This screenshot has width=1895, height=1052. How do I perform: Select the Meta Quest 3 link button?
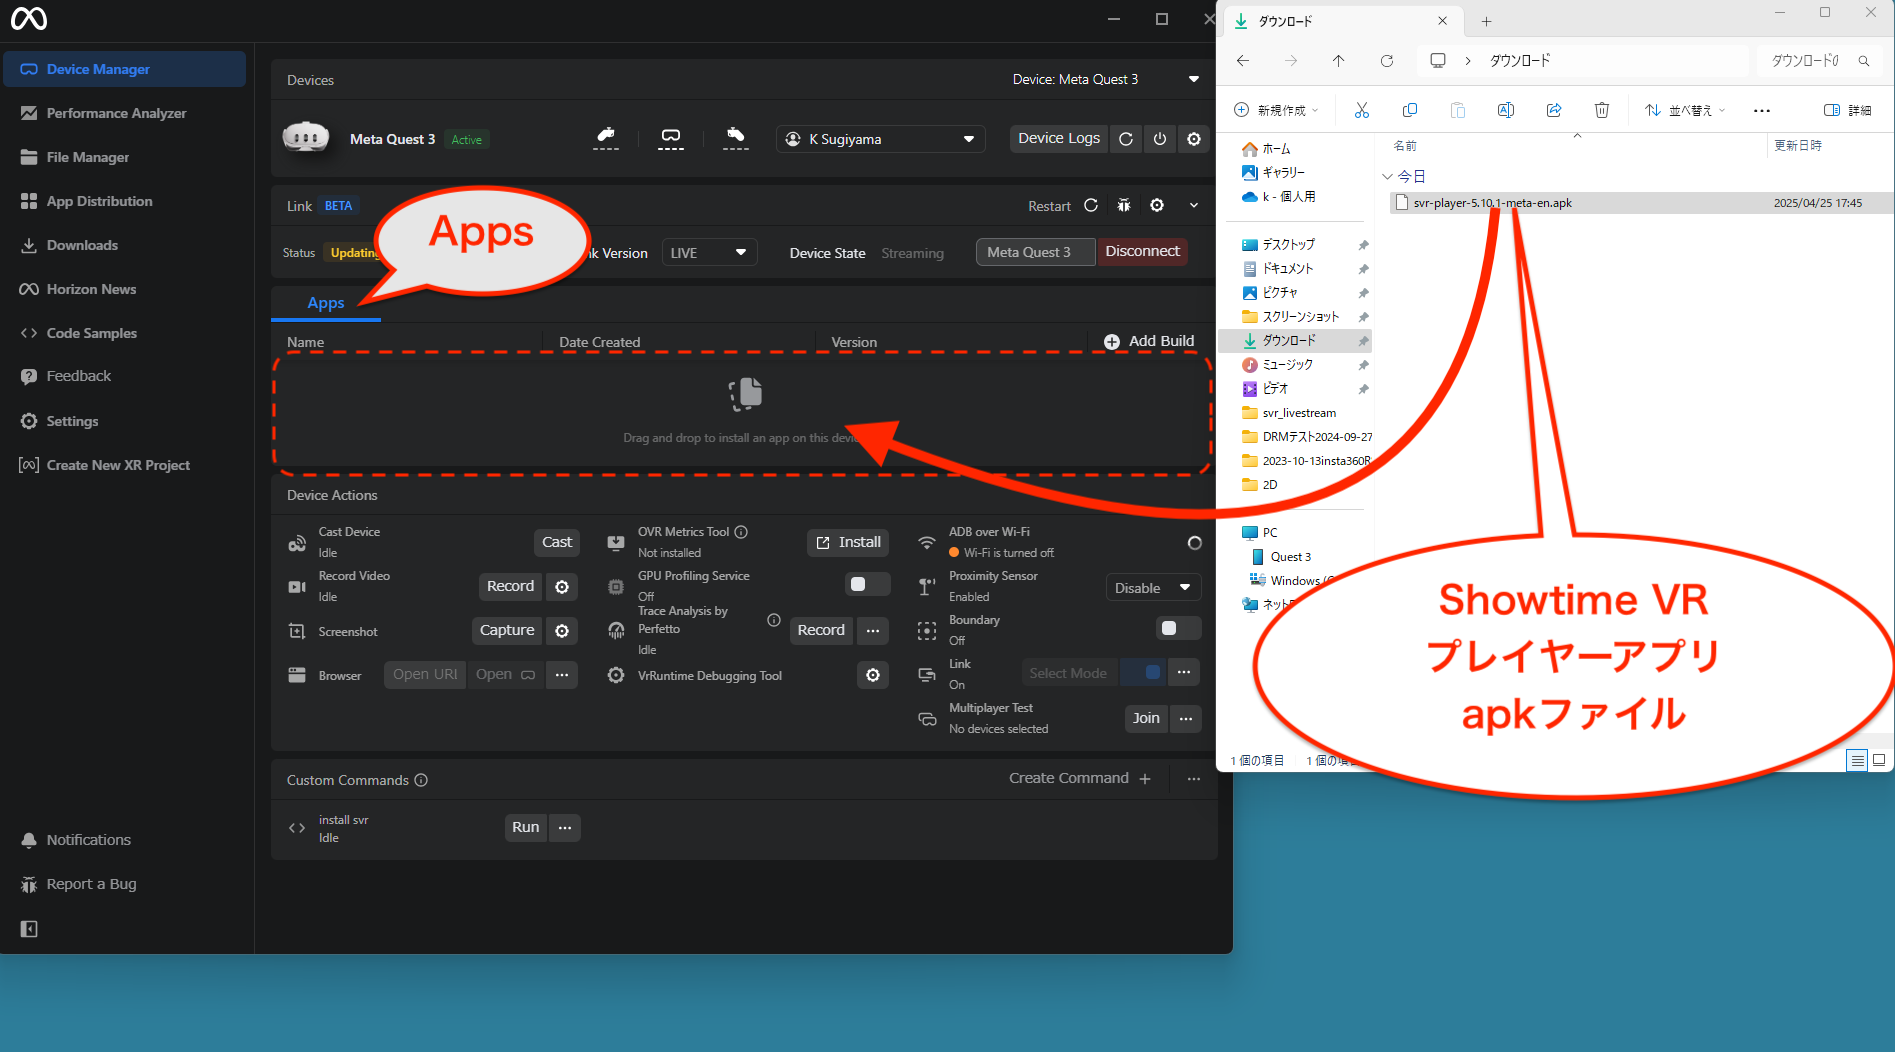pos(1035,252)
